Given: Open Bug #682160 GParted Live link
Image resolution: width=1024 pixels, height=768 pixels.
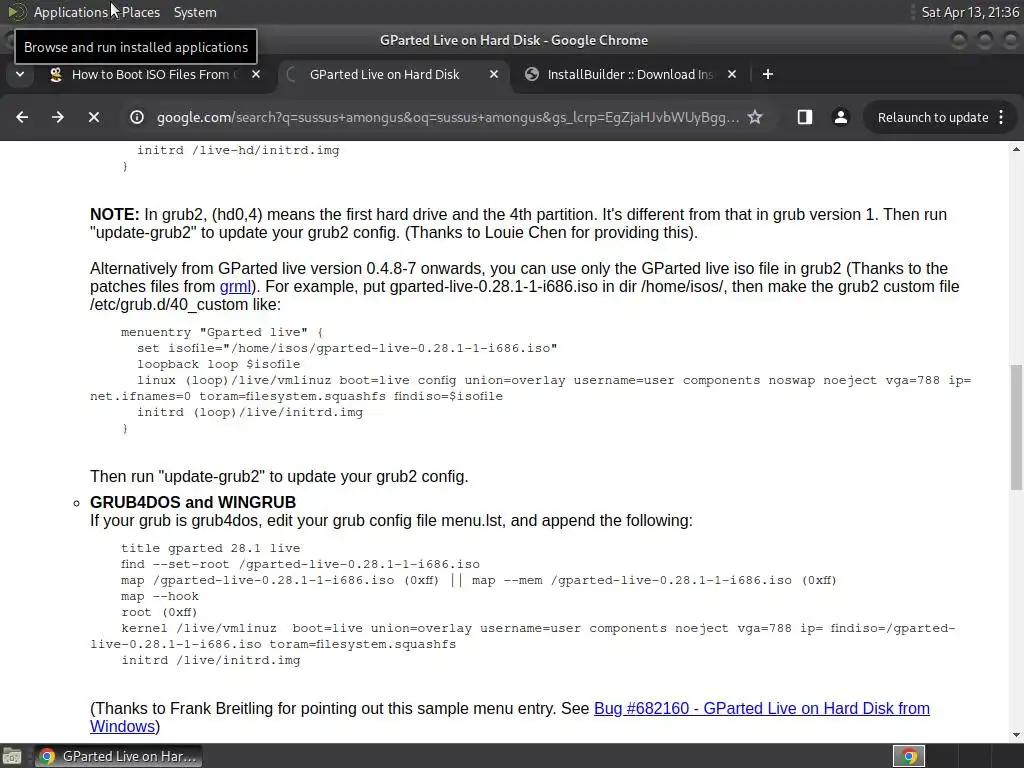Looking at the screenshot, I should click(509, 717).
